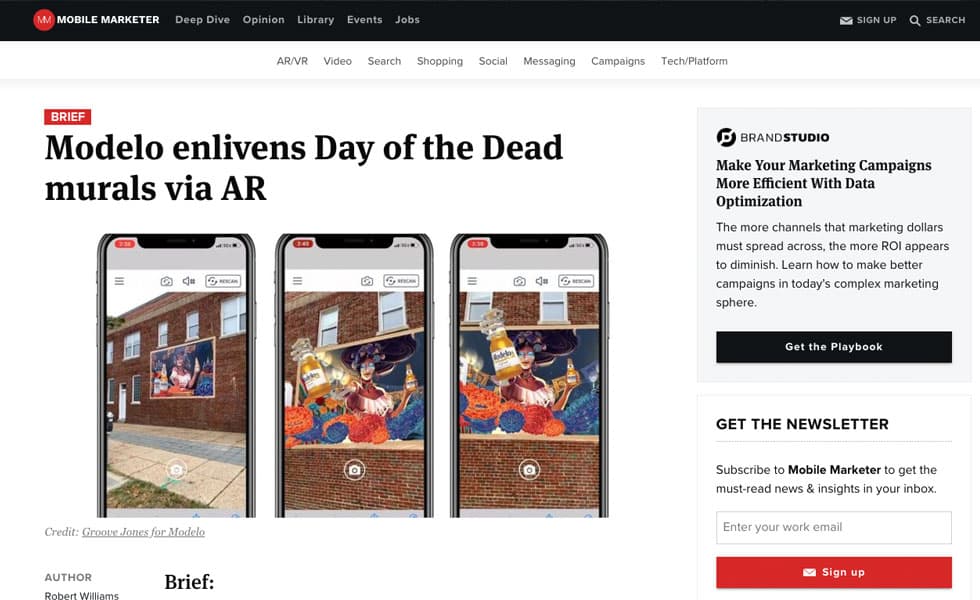Open the Opinion section
The height and width of the screenshot is (600, 980).
263,20
